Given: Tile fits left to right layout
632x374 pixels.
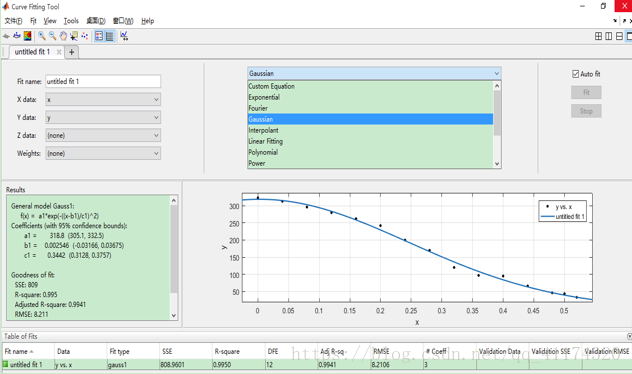Looking at the screenshot, I should point(609,36).
